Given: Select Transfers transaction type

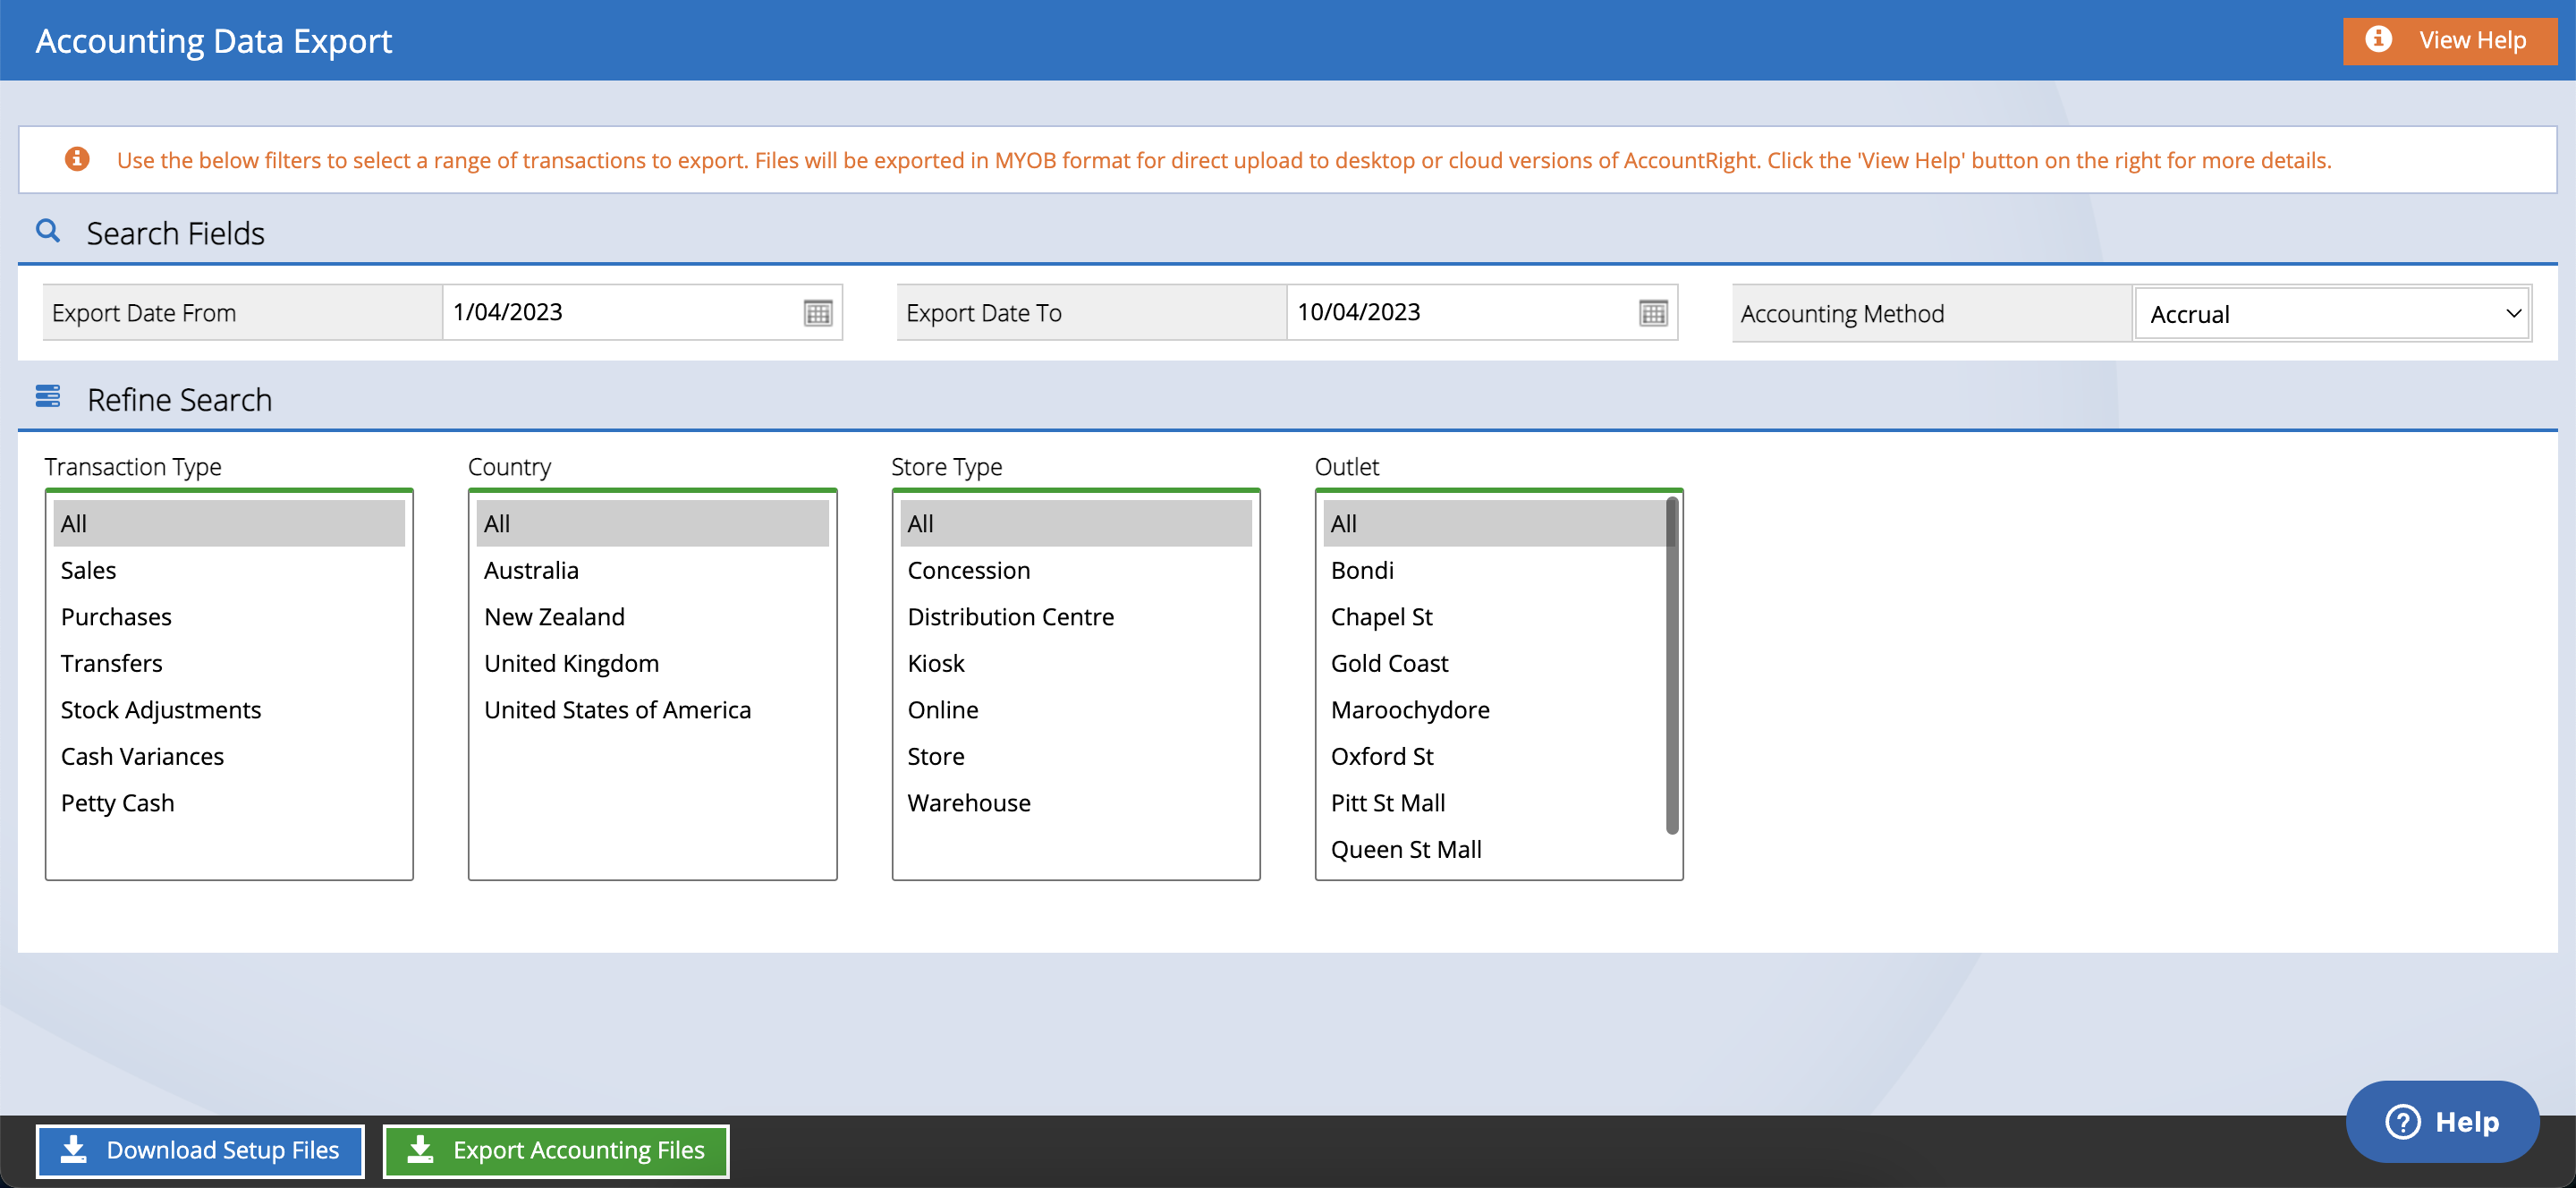Looking at the screenshot, I should click(229, 663).
